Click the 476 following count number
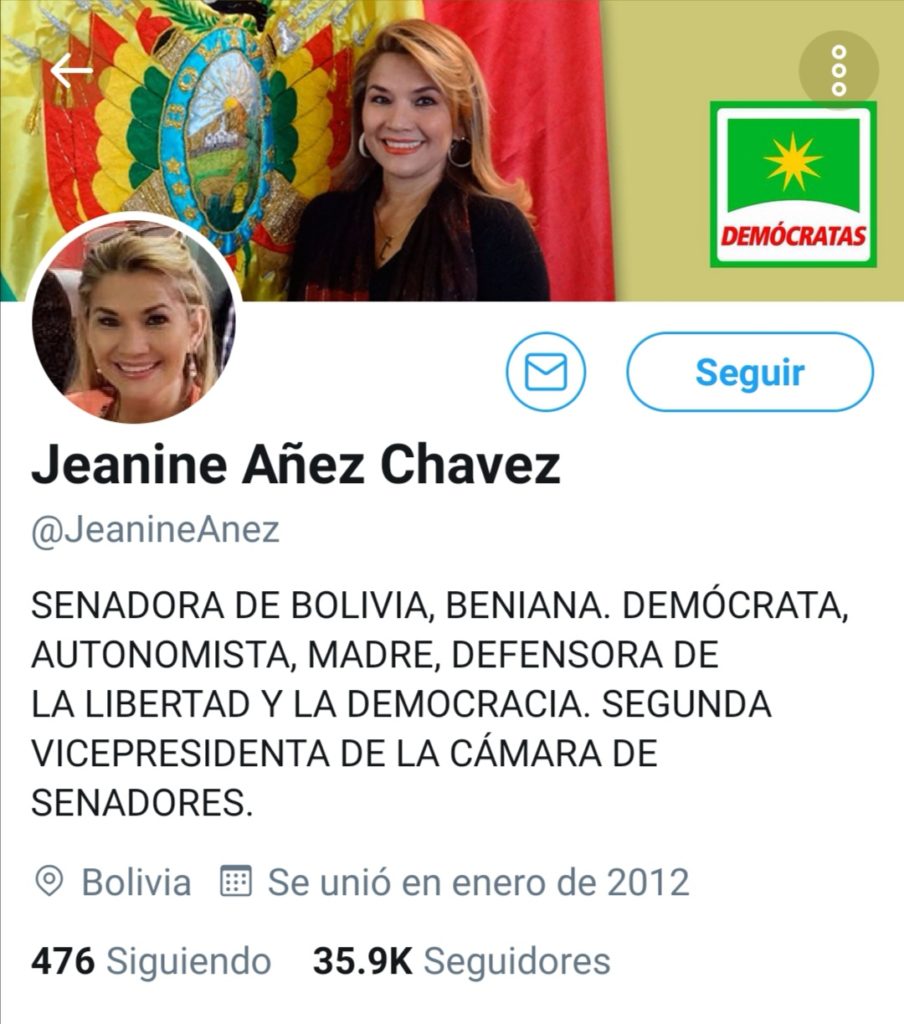Viewport: 904px width, 1024px height. pos(63,961)
